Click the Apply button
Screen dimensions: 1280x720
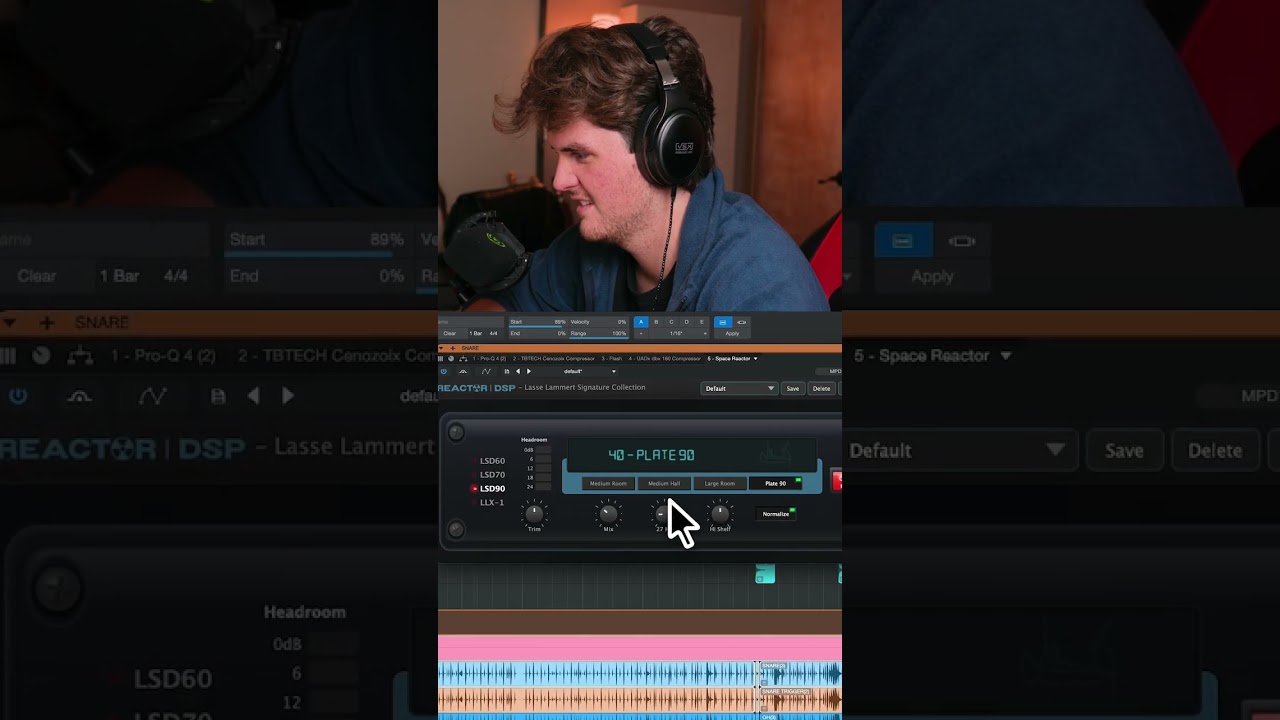pos(732,333)
